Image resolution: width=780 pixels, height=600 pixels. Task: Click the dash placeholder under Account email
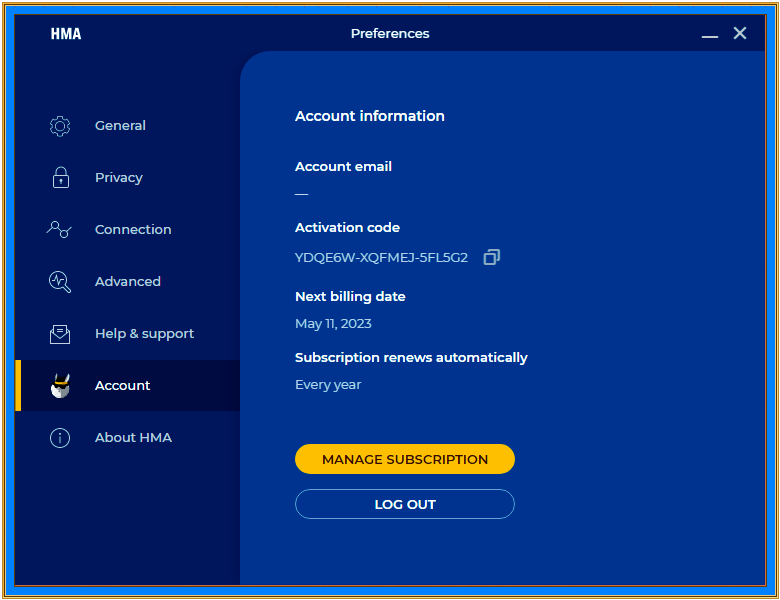[x=301, y=194]
